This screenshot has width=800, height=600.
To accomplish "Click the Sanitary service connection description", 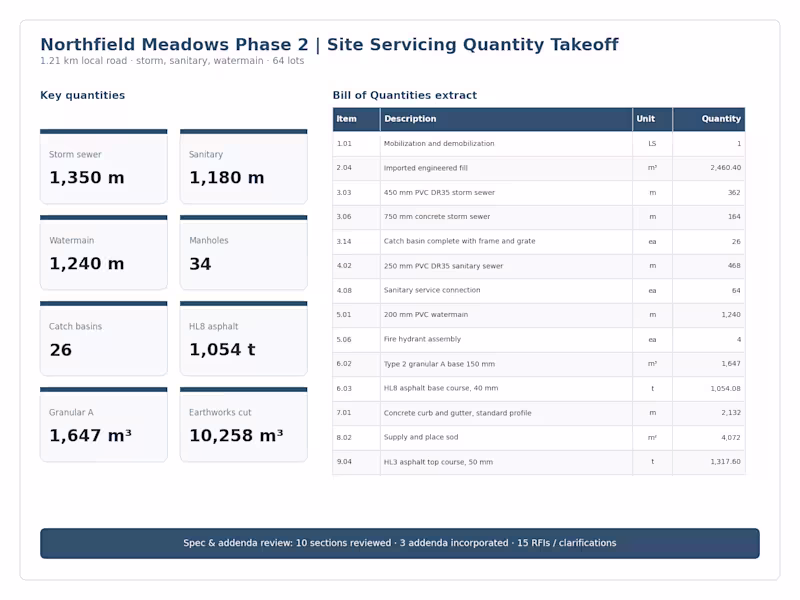I will tap(432, 290).
